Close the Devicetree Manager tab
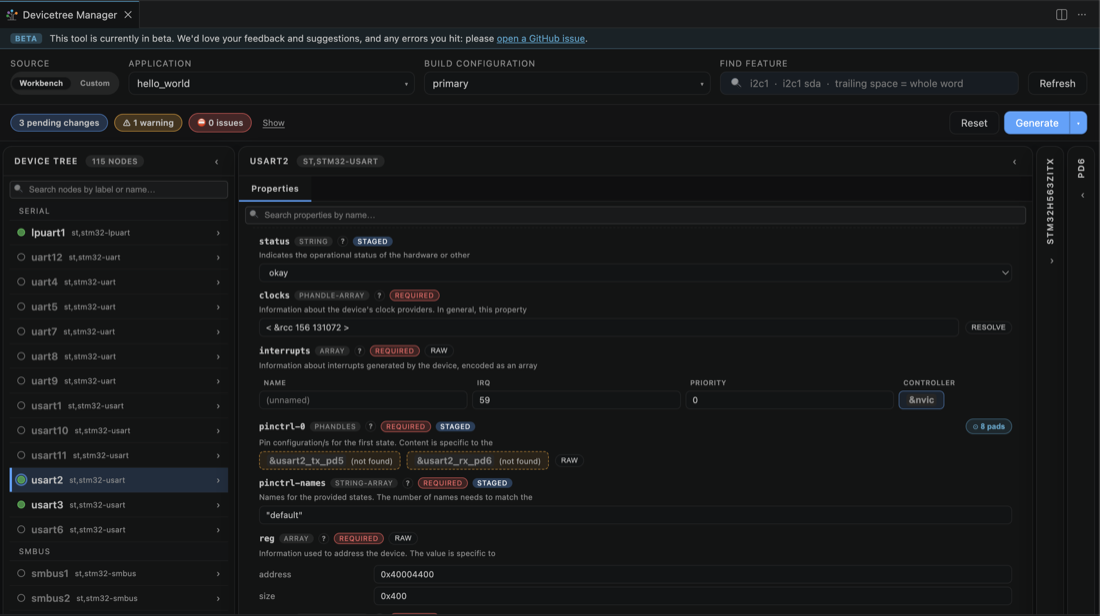Screen dimensions: 1100x616 128,15
